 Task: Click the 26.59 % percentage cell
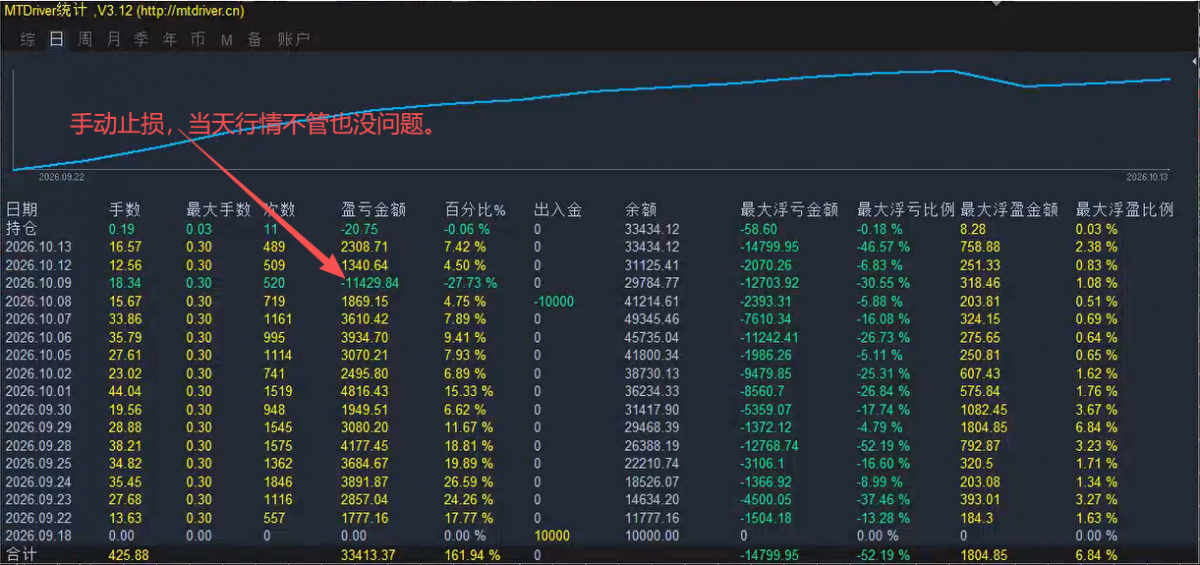(468, 481)
